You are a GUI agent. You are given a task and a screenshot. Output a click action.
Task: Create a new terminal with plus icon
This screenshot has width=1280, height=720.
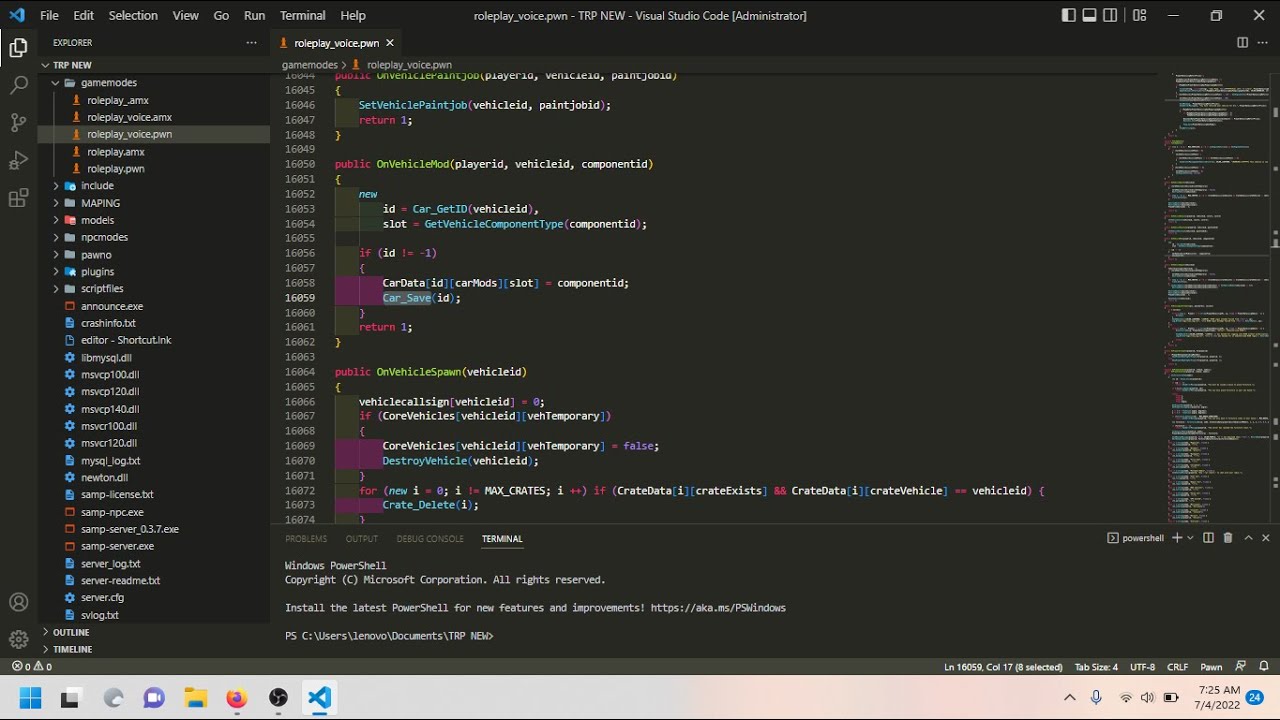click(x=1177, y=538)
